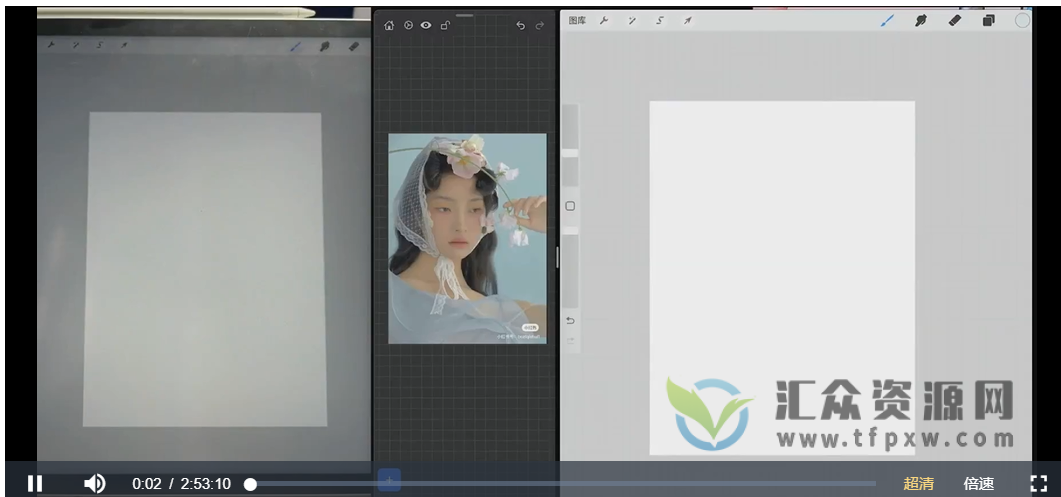Open Adjustments magic wand in the right panel
The image size is (1061, 497).
(632, 21)
